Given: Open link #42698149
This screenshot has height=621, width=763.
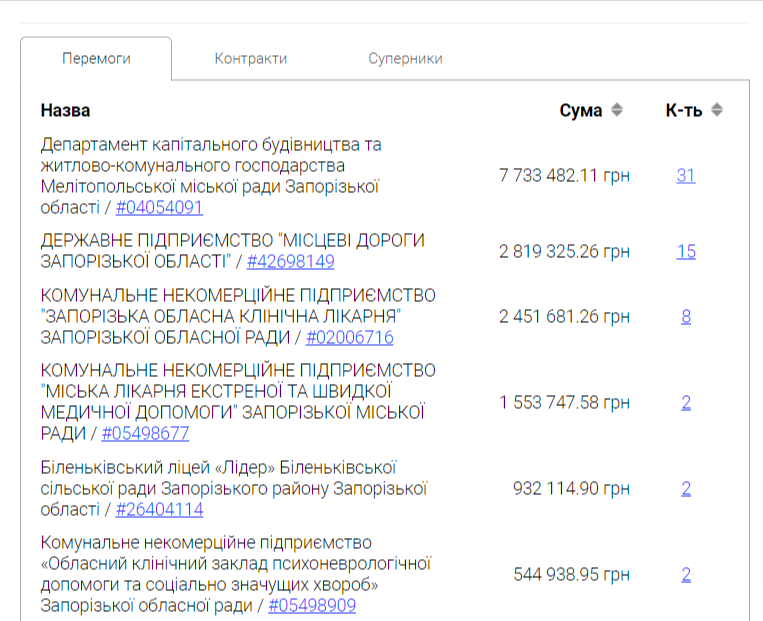Looking at the screenshot, I should point(291,261).
